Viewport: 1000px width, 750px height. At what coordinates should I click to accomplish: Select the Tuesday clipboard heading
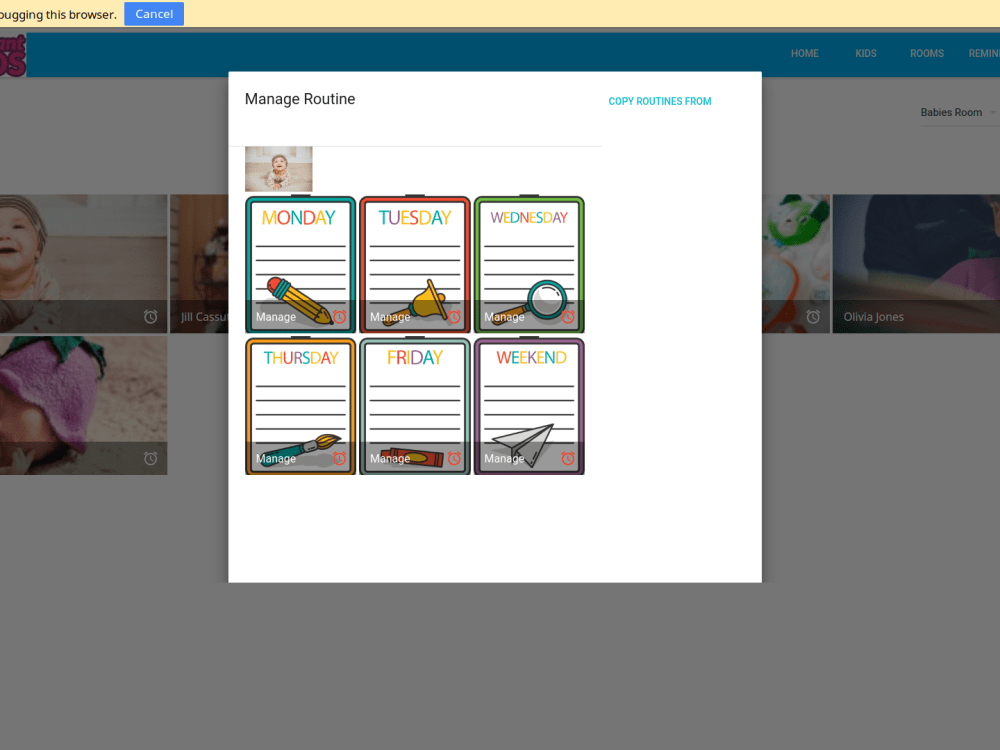(415, 218)
